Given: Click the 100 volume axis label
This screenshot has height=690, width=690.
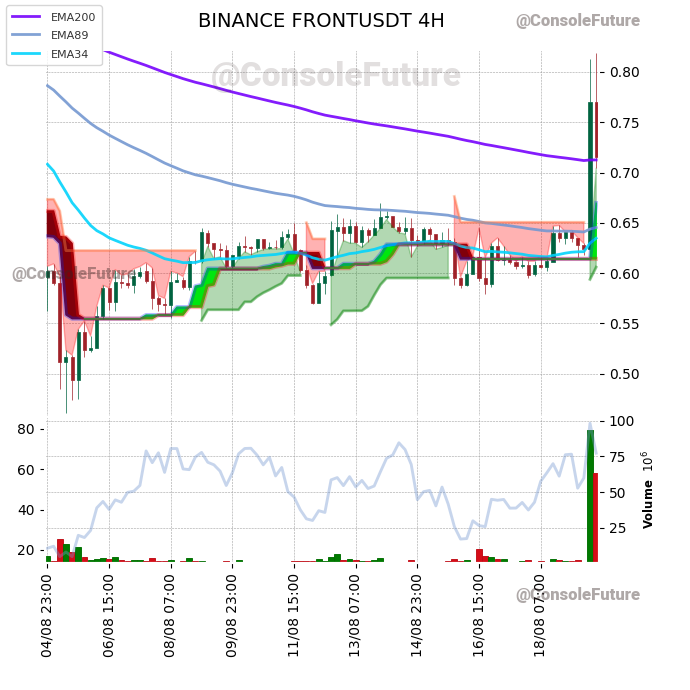Looking at the screenshot, I should pyautogui.click(x=622, y=421).
